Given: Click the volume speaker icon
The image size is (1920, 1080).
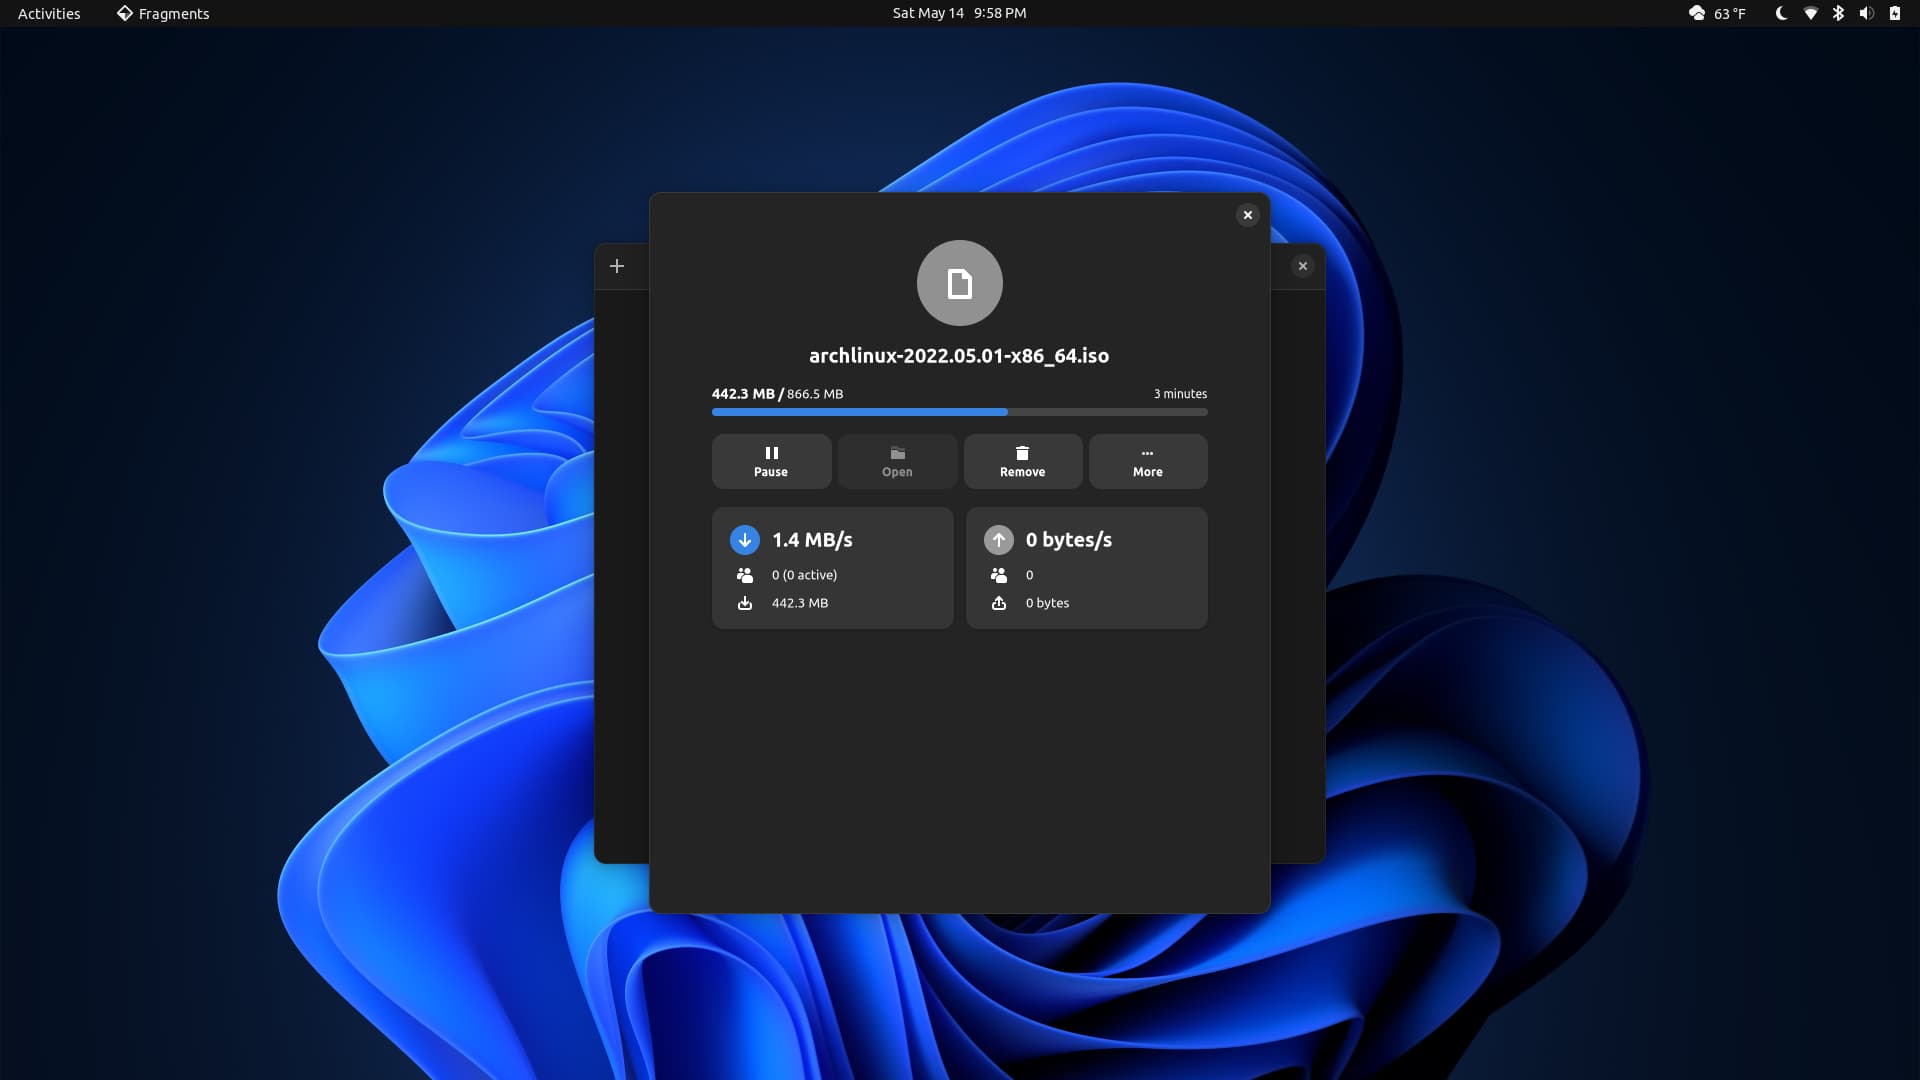Looking at the screenshot, I should 1866,13.
